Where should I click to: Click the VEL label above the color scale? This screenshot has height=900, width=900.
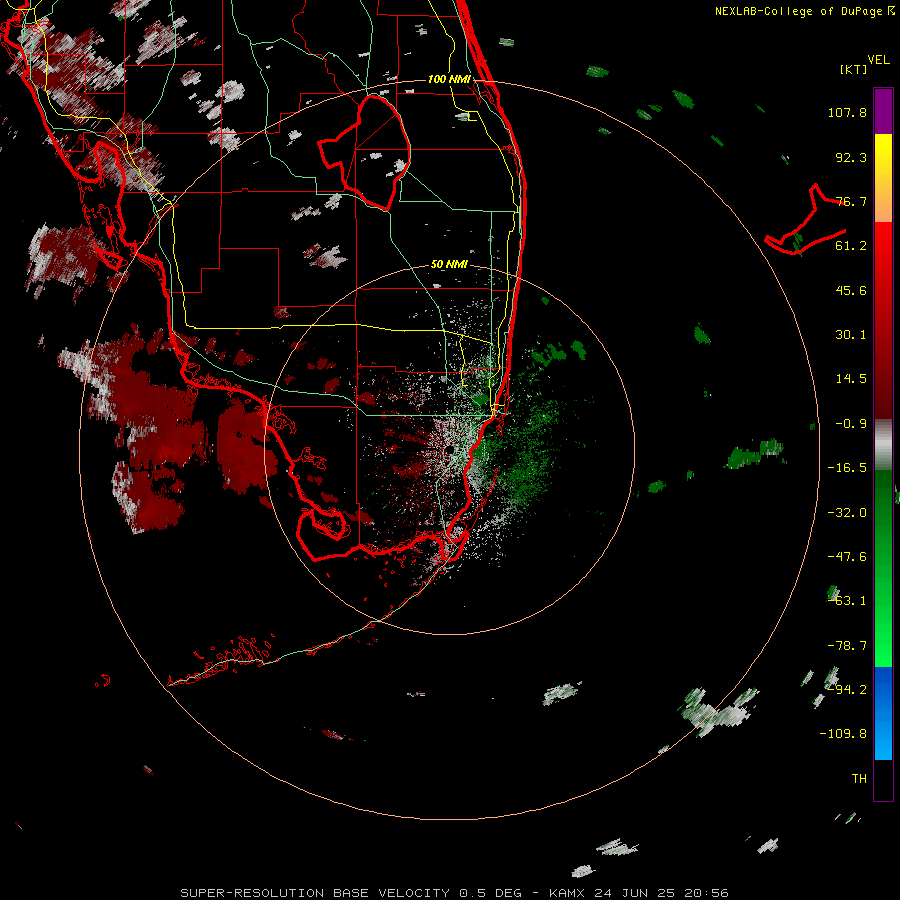point(878,59)
